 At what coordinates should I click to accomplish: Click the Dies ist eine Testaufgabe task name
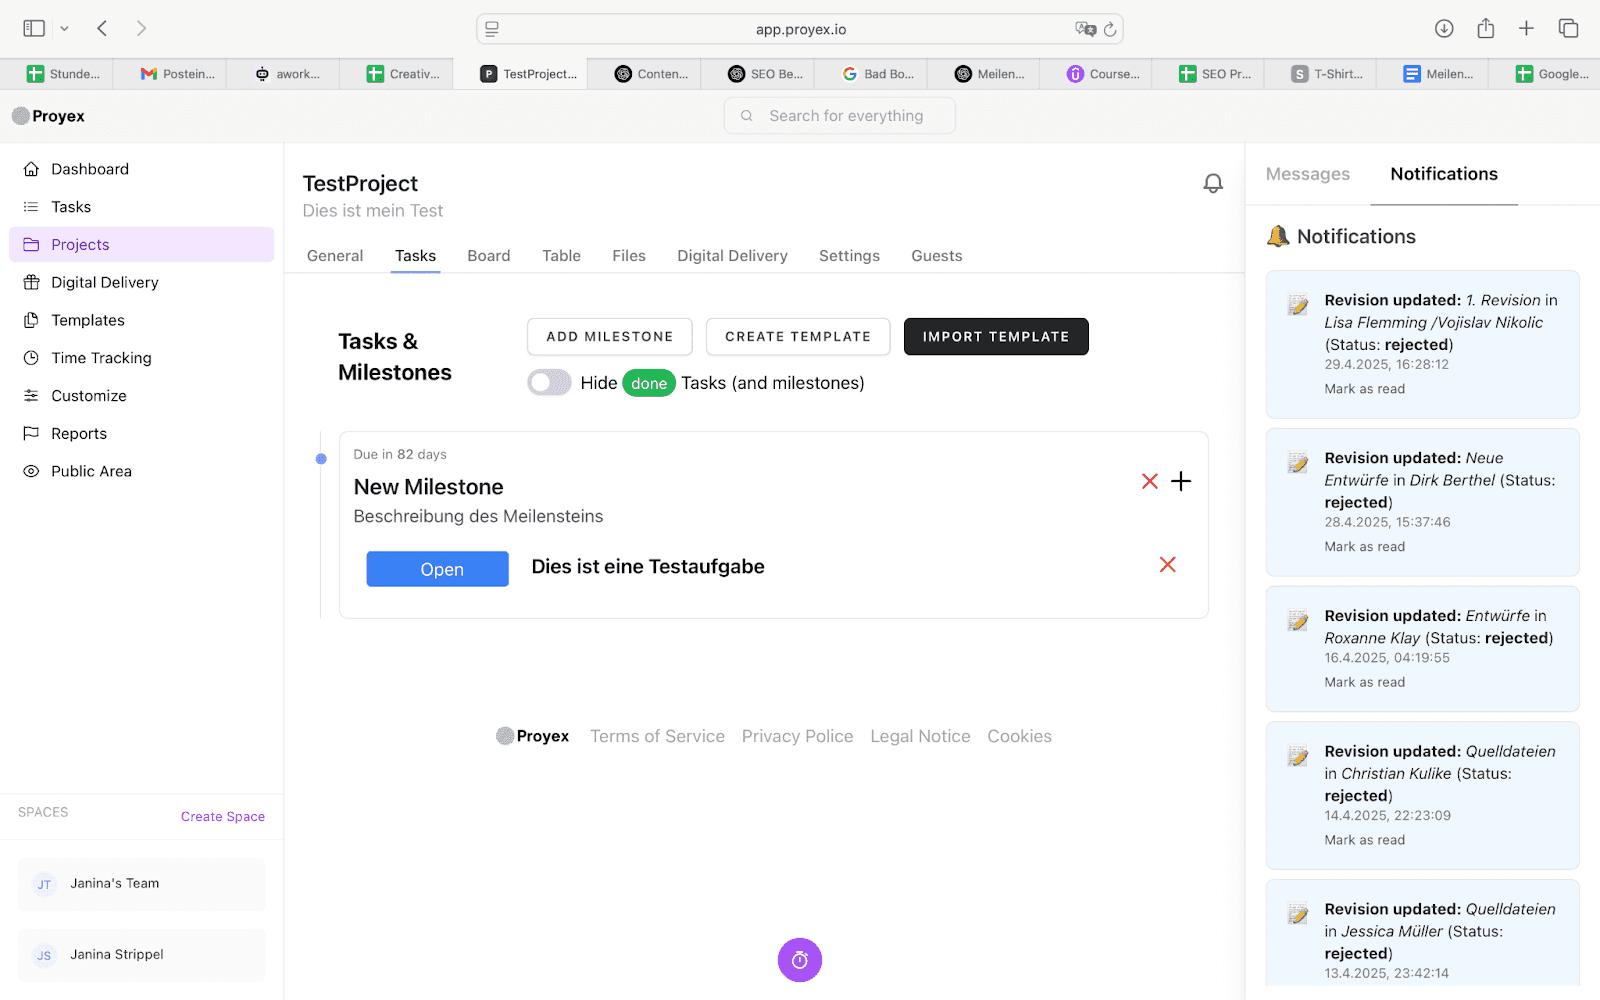pos(648,567)
